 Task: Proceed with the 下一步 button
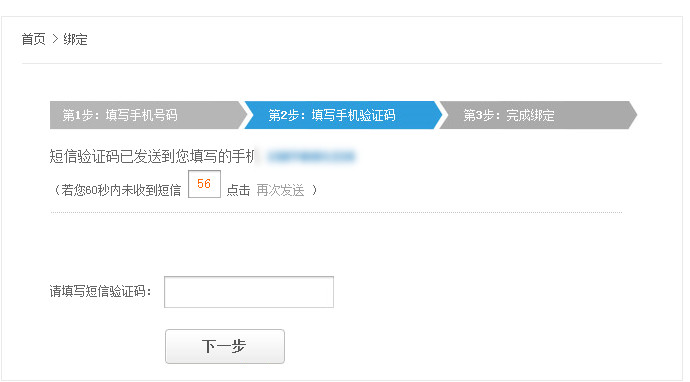click(x=225, y=346)
